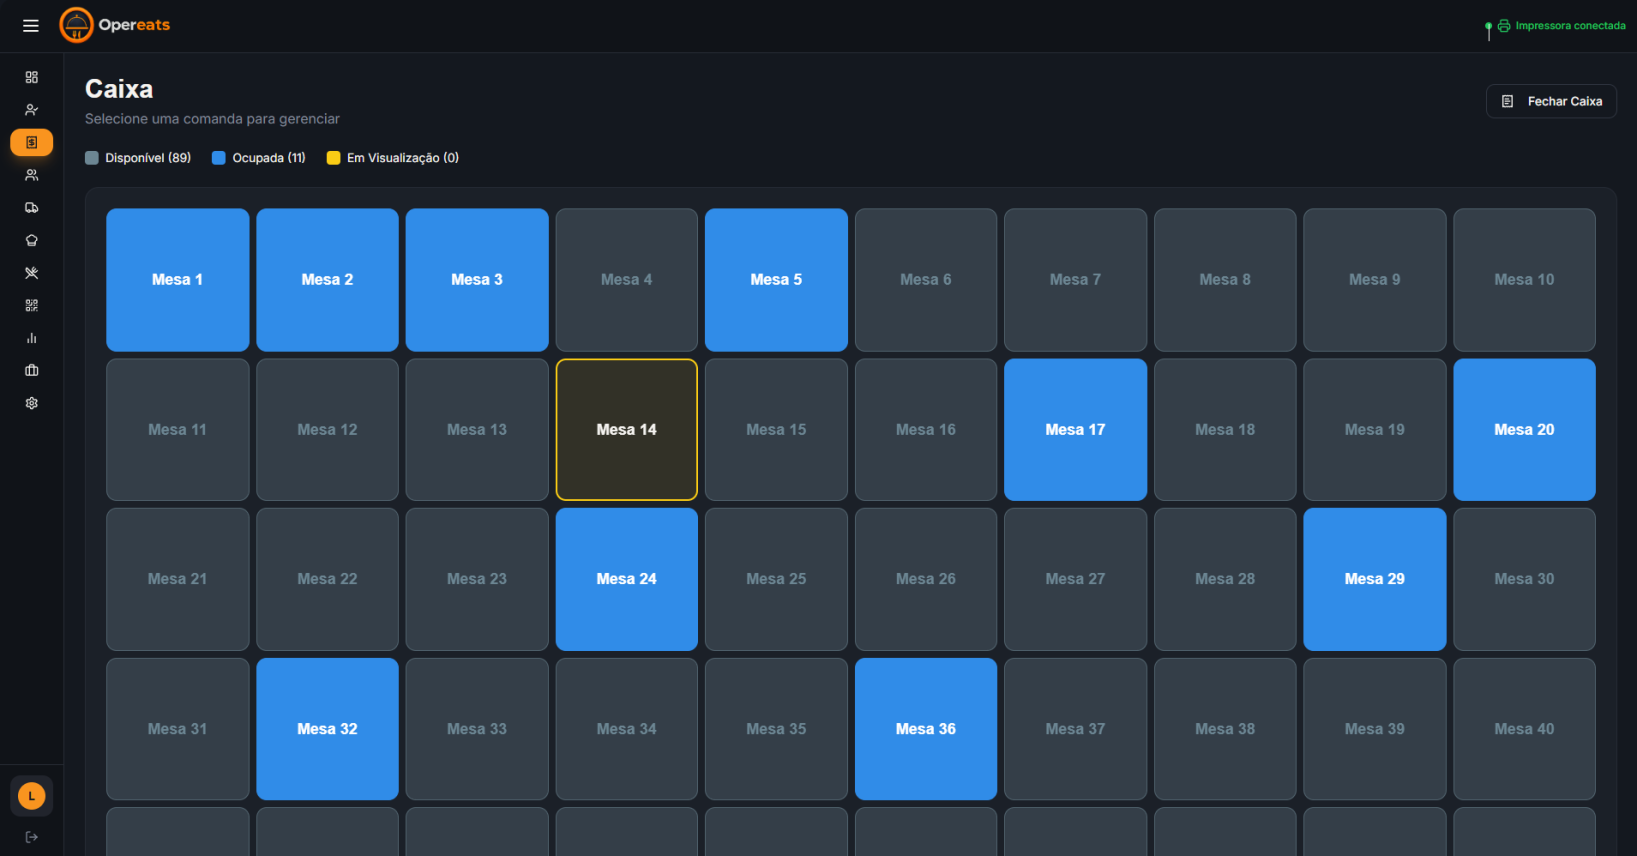Image resolution: width=1637 pixels, height=856 pixels.
Task: Click the 'Disponível (89)' legend text
Action: (148, 158)
